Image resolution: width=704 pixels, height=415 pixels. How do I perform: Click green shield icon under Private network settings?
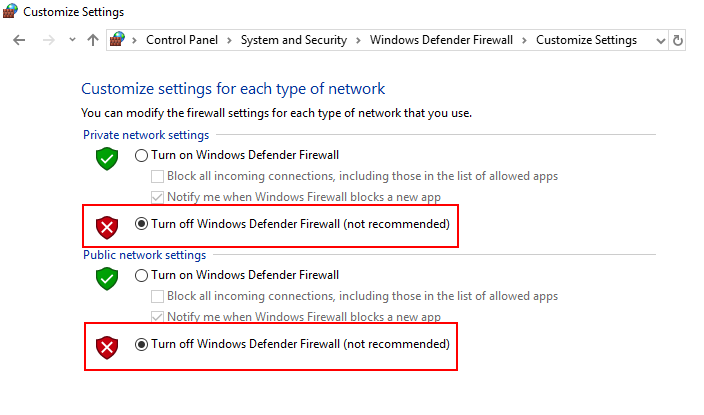107,158
